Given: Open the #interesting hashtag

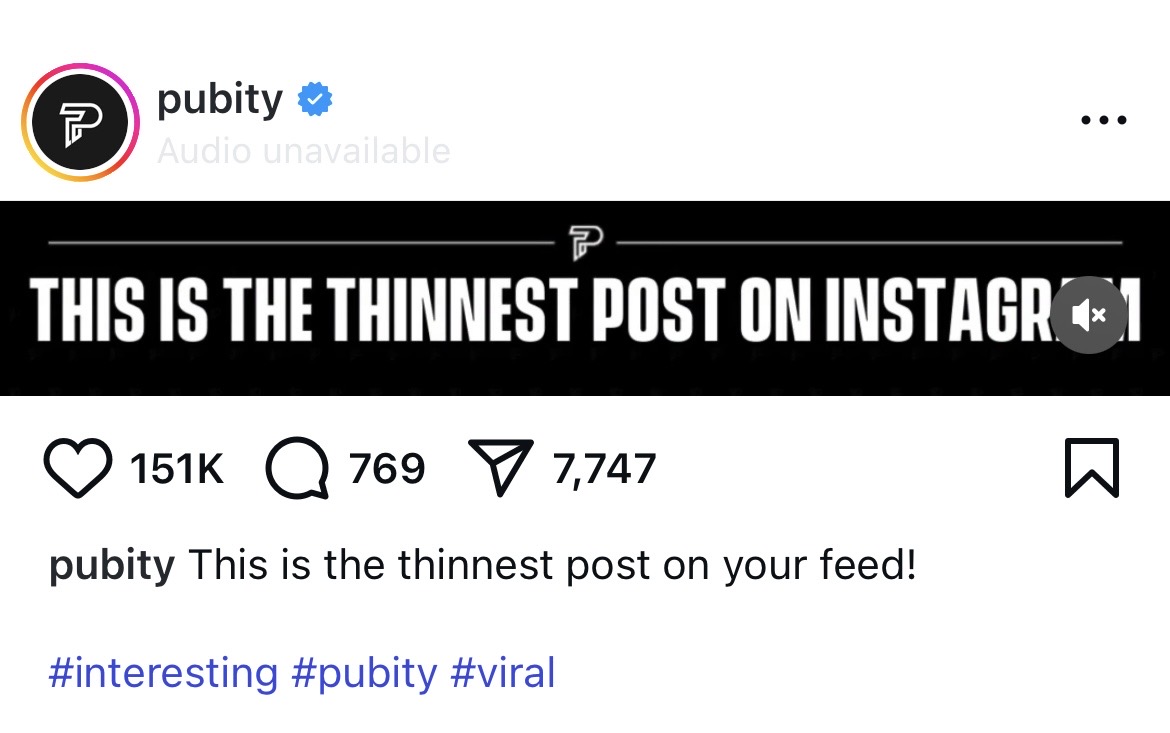Looking at the screenshot, I should (163, 673).
